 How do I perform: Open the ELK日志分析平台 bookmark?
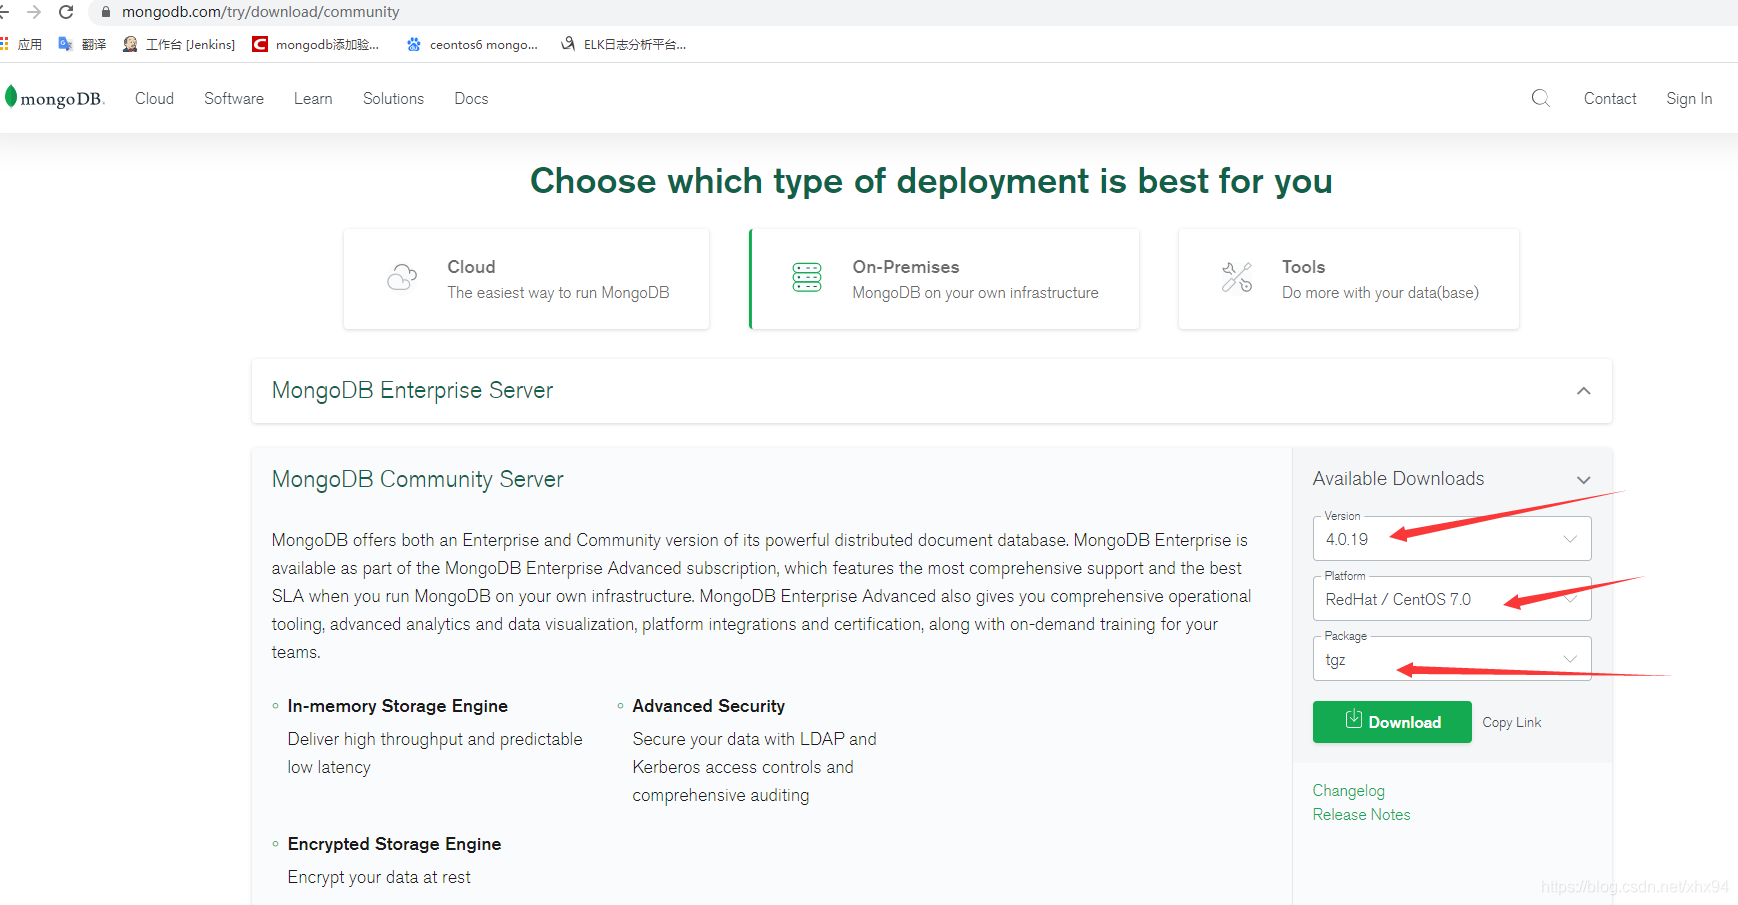[x=623, y=44]
